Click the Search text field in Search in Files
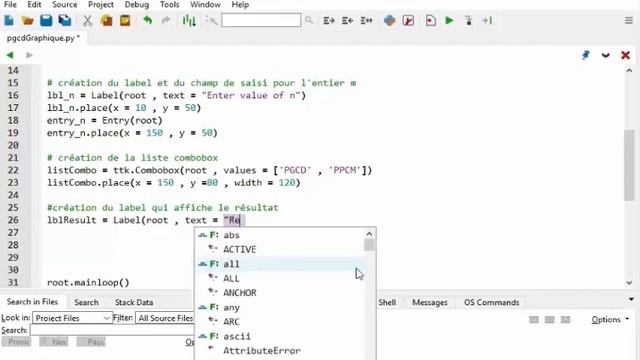The width and height of the screenshot is (640, 360). (112, 330)
